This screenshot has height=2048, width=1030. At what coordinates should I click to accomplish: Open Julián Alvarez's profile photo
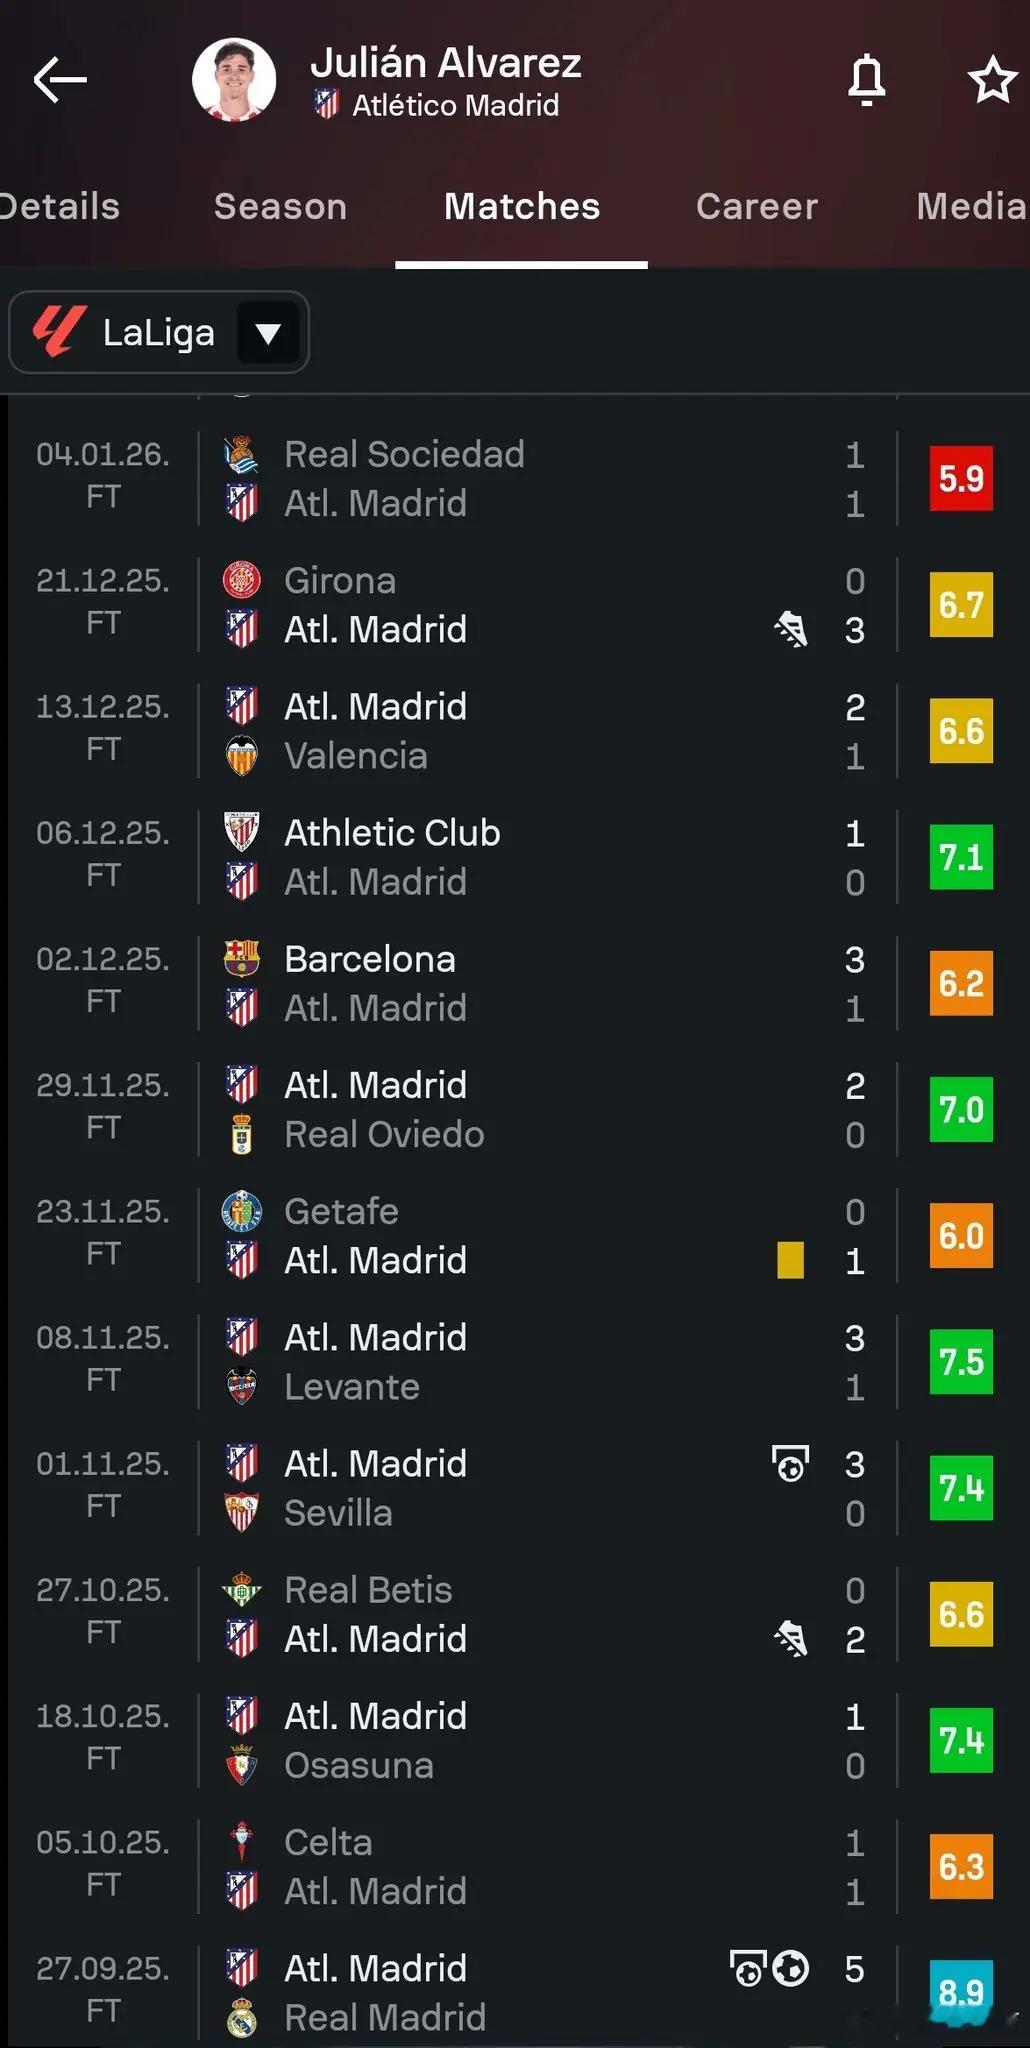click(234, 80)
